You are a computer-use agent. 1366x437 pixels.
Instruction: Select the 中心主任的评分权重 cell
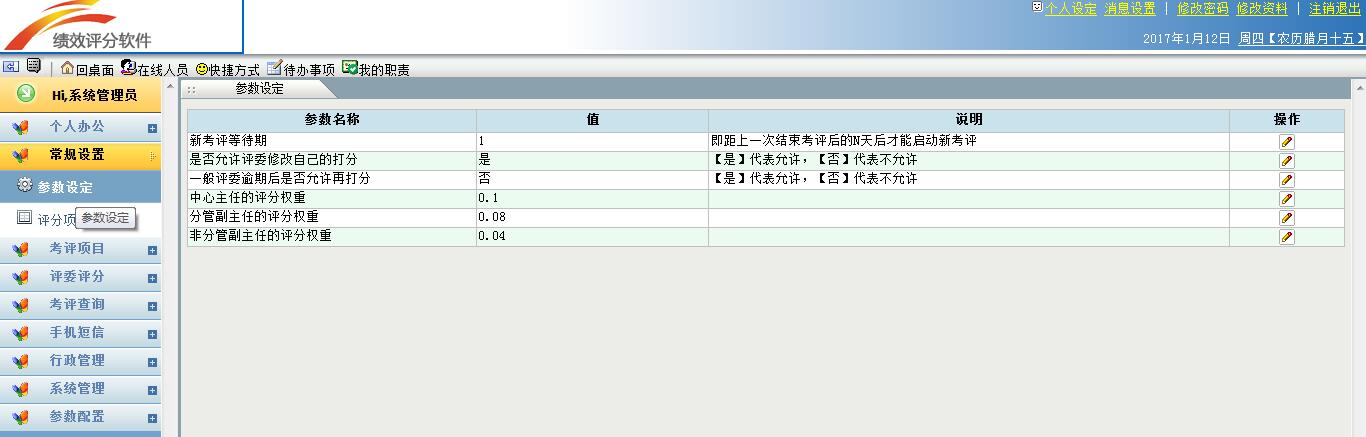332,198
